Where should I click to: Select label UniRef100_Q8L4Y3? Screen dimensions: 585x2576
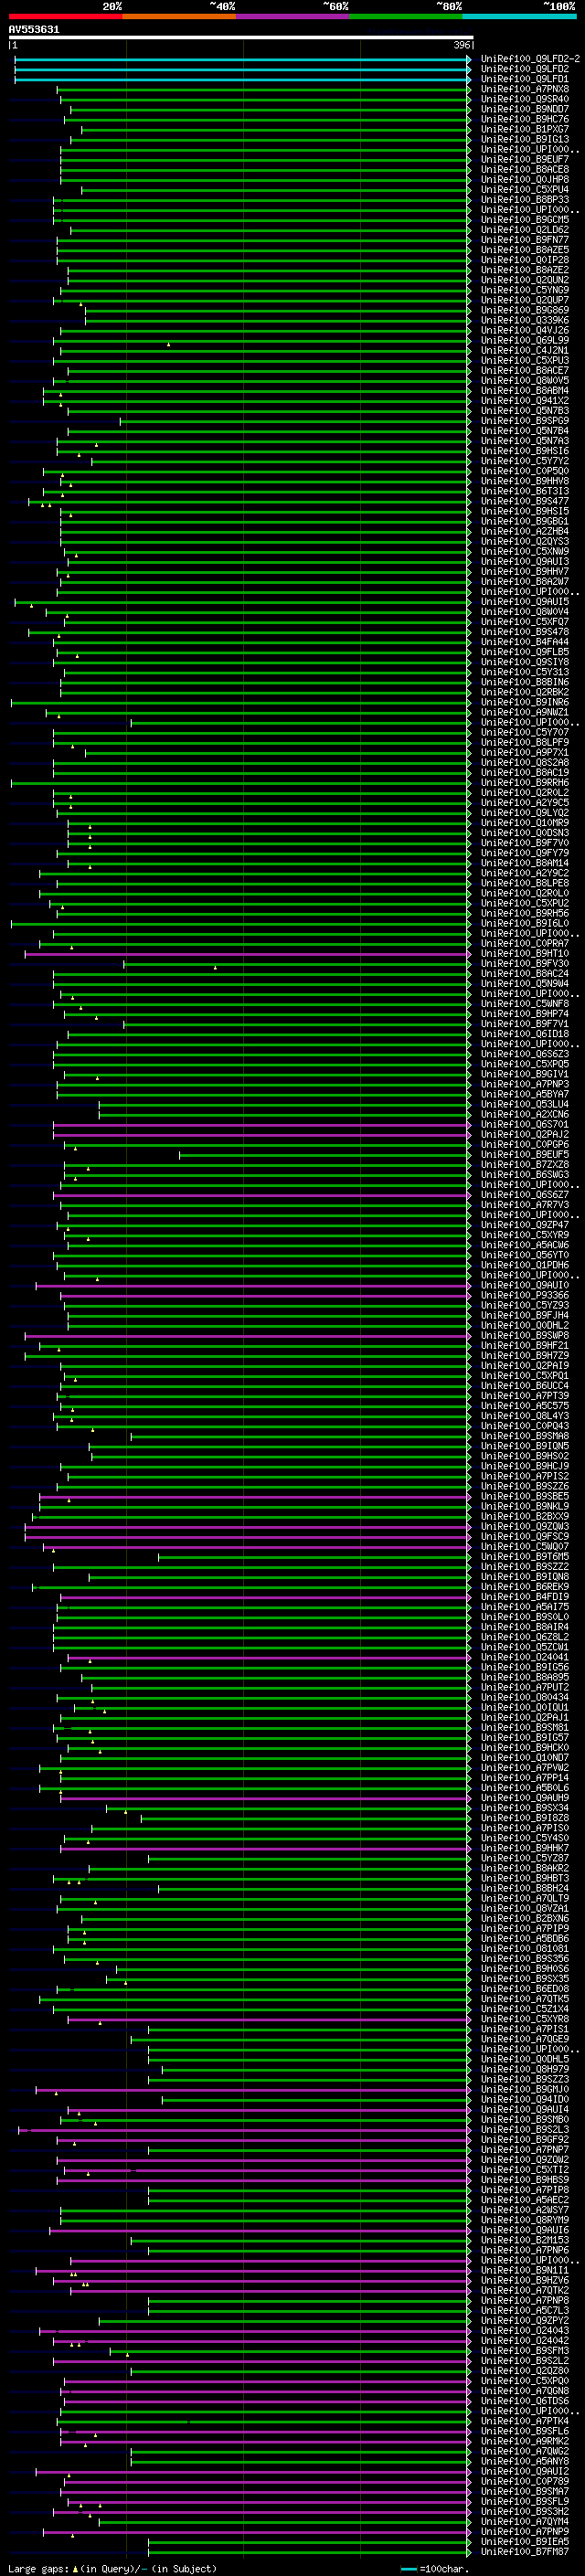click(525, 1416)
